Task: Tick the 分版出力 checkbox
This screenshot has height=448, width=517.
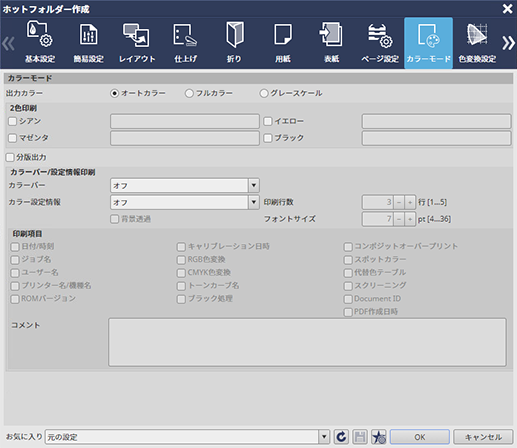Action: pyautogui.click(x=10, y=157)
